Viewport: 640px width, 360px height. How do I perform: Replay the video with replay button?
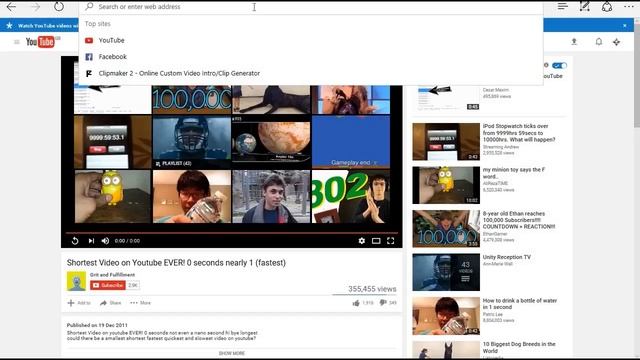pyautogui.click(x=75, y=241)
